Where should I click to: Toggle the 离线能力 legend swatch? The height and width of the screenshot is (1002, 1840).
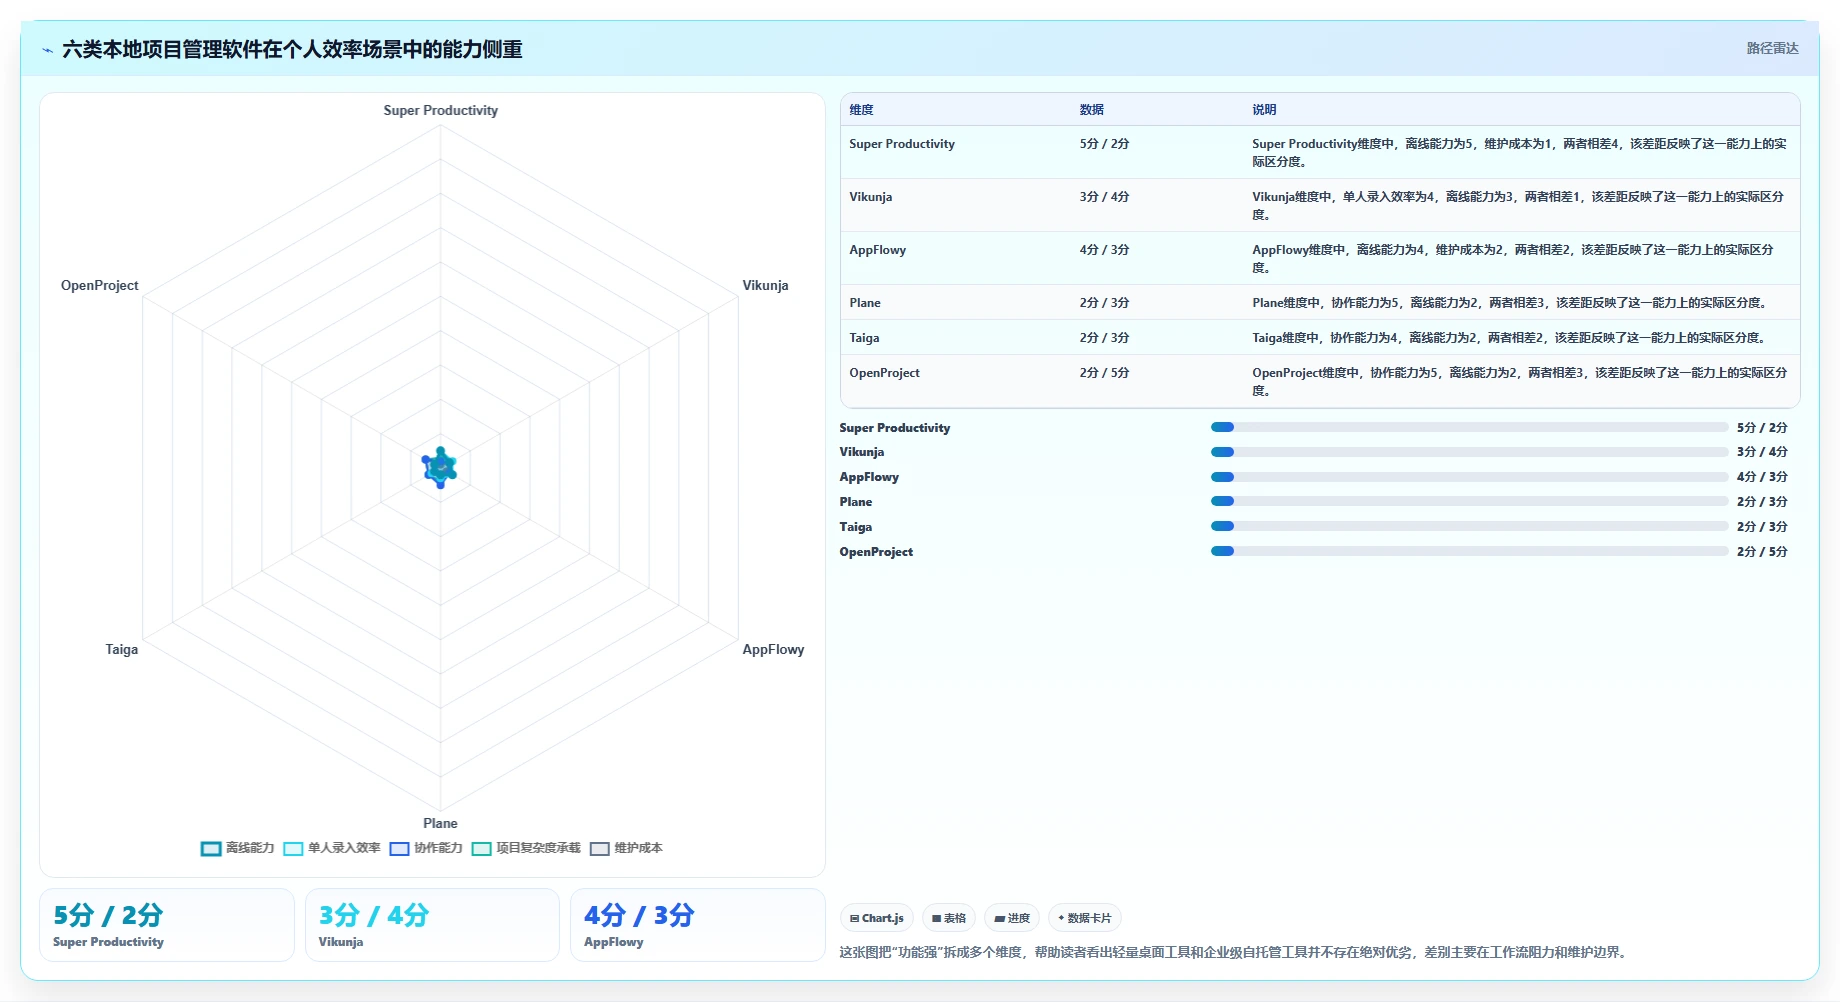click(x=211, y=849)
